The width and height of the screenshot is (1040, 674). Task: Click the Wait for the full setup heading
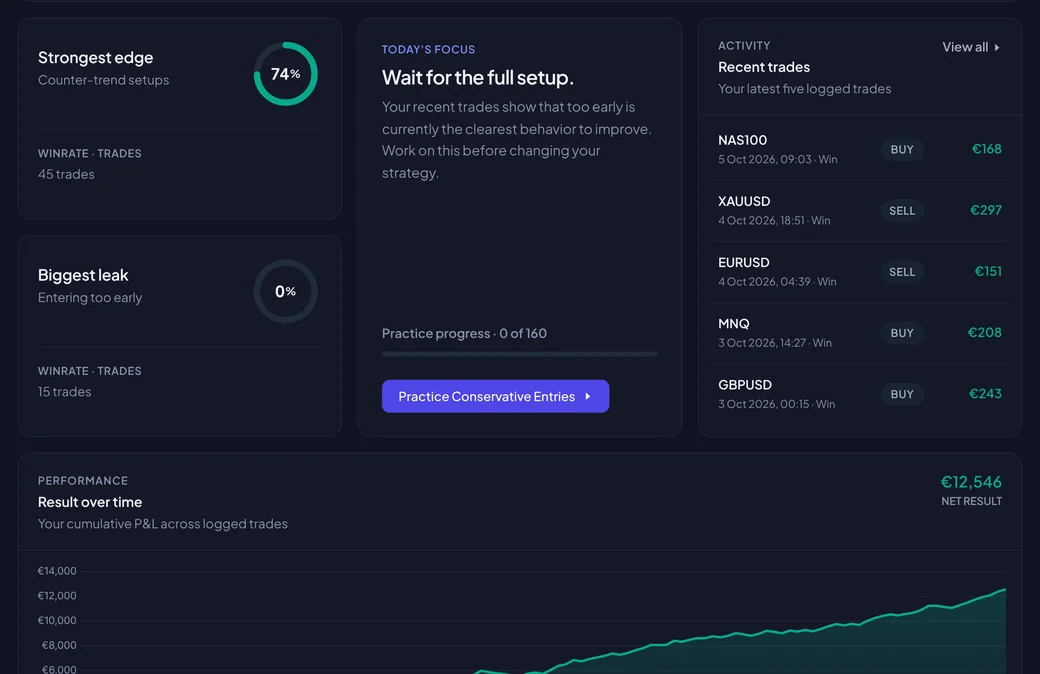tap(478, 78)
